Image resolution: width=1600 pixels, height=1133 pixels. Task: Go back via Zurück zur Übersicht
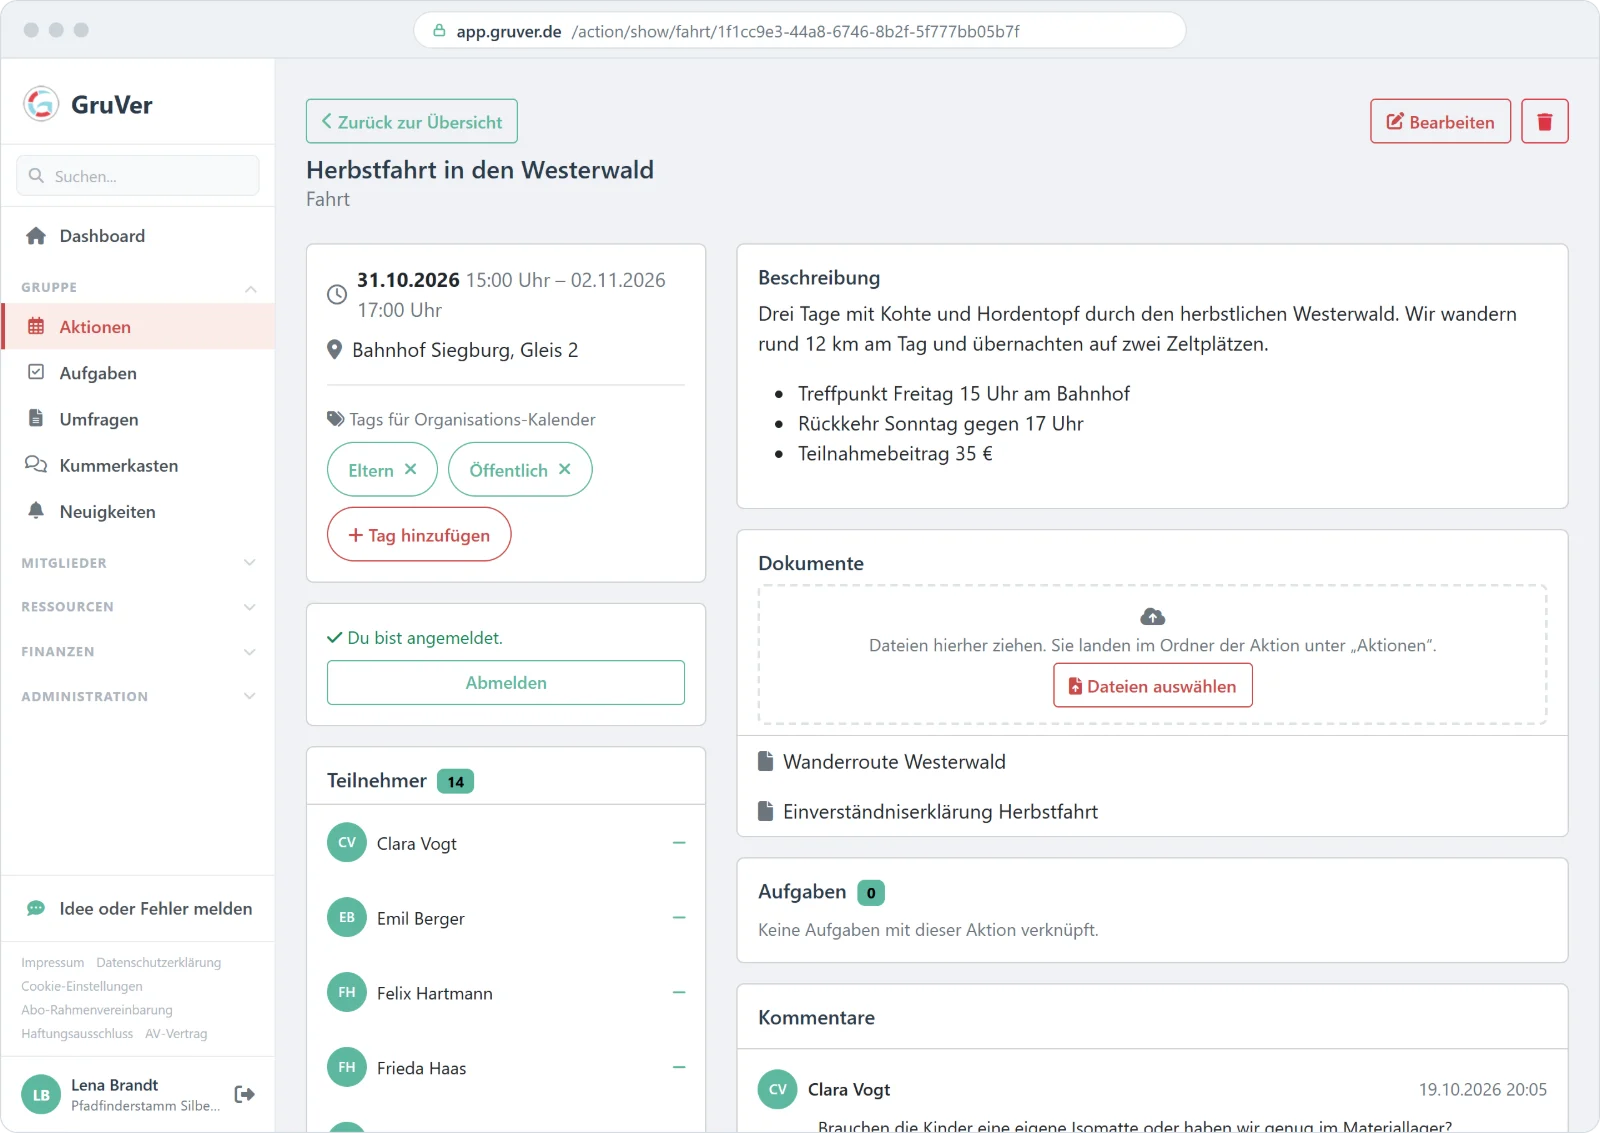[411, 121]
